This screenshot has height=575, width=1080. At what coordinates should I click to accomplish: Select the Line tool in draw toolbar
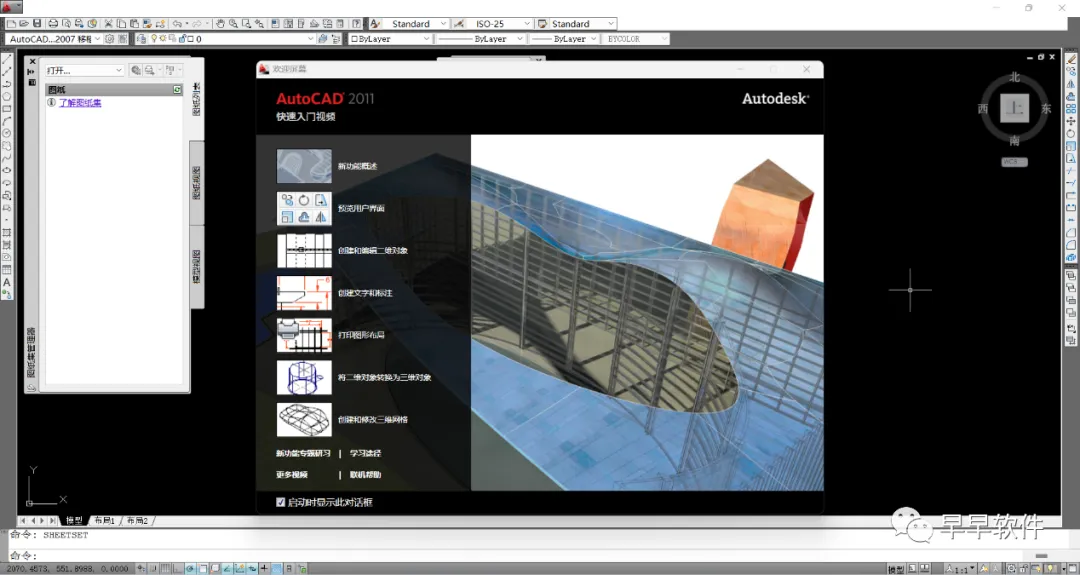click(7, 60)
